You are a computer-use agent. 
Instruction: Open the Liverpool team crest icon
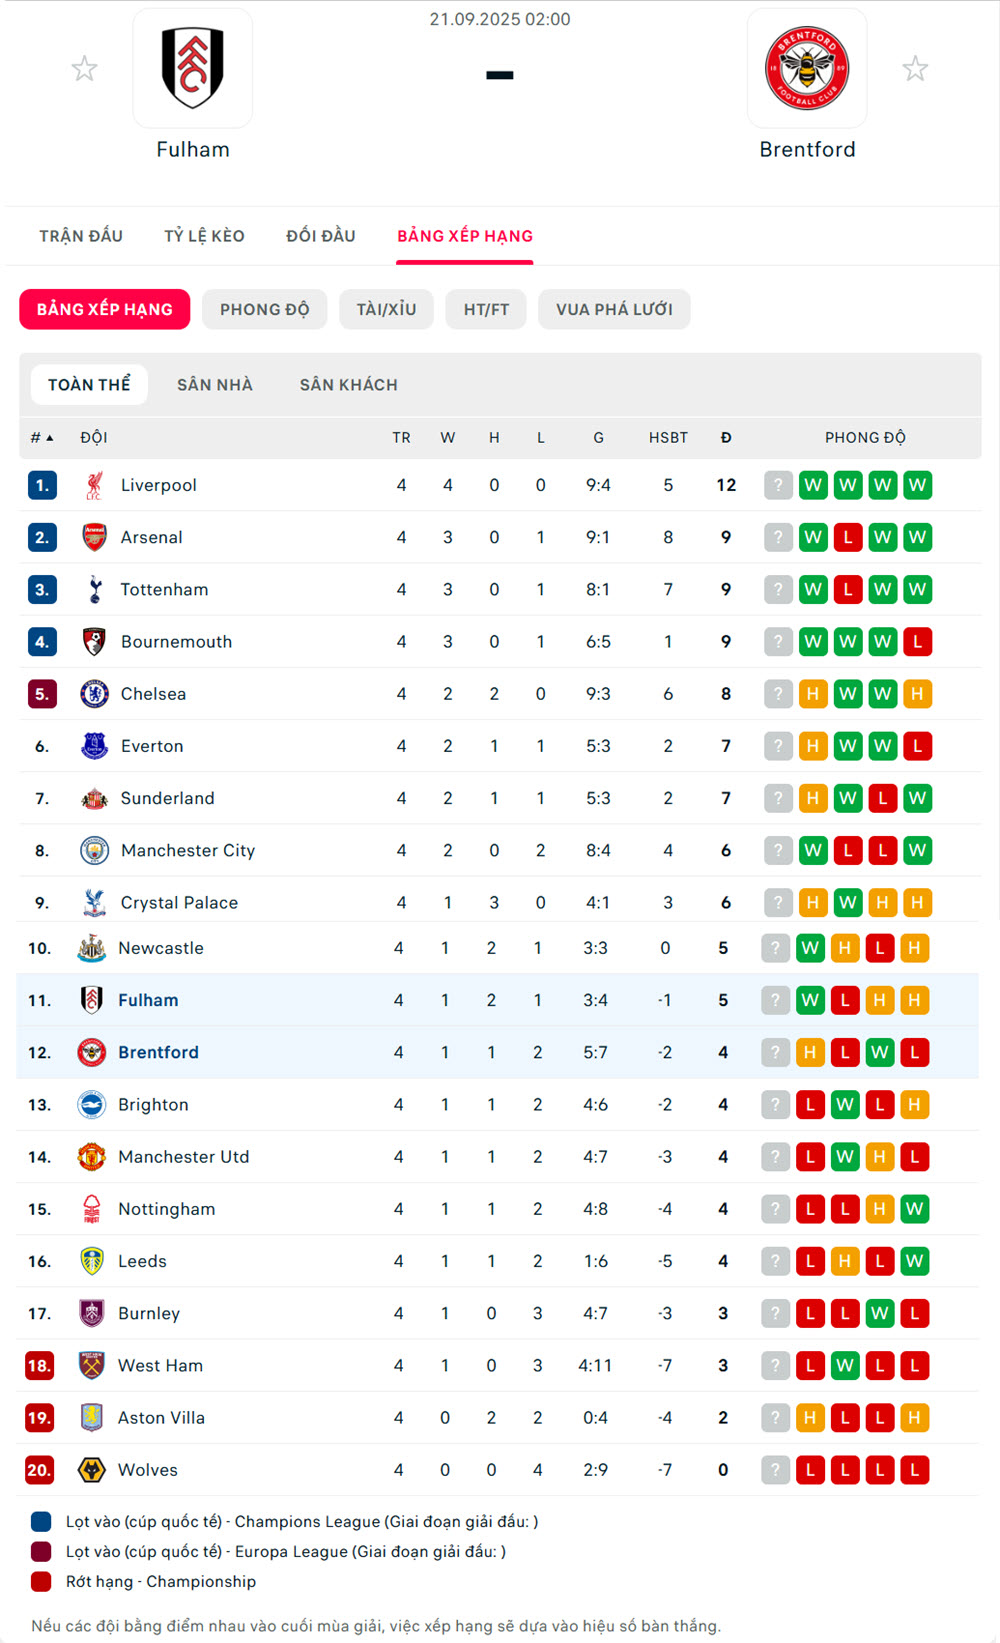click(x=94, y=485)
